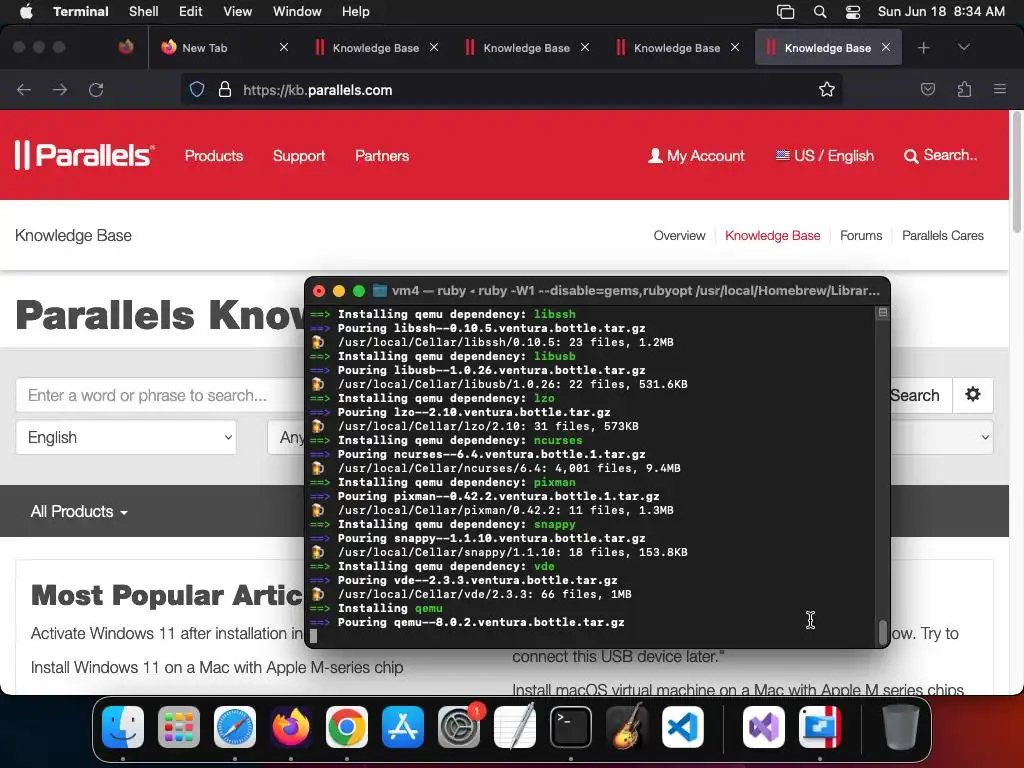Open the Install Windows 11 on Mac article
Screen dimensions: 1024x768
[x=217, y=667]
